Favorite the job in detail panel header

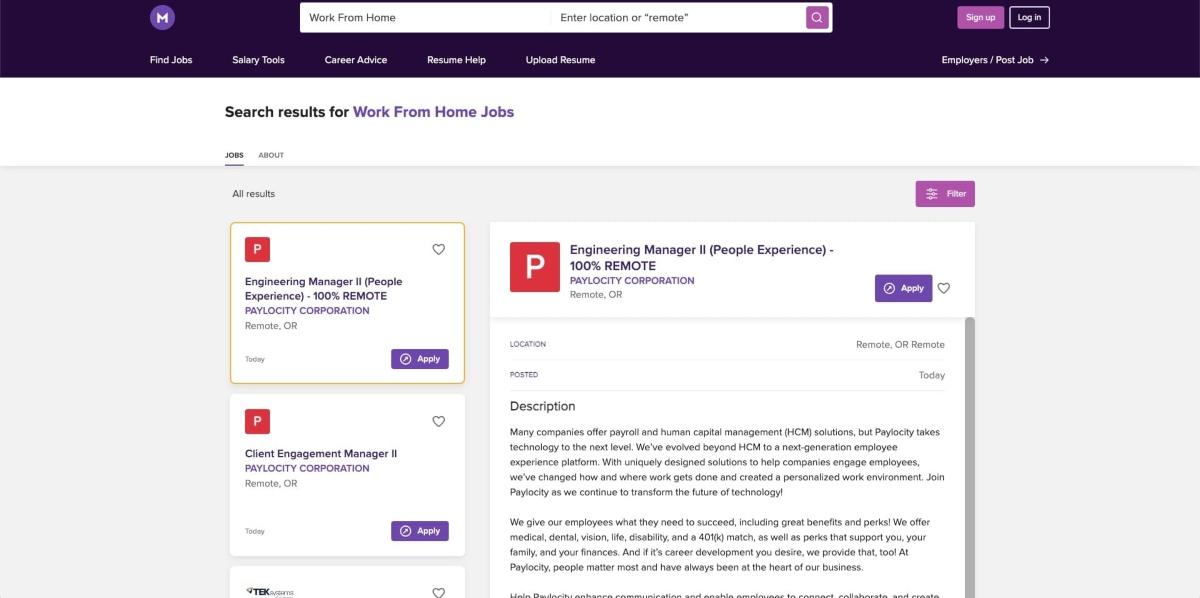[944, 288]
